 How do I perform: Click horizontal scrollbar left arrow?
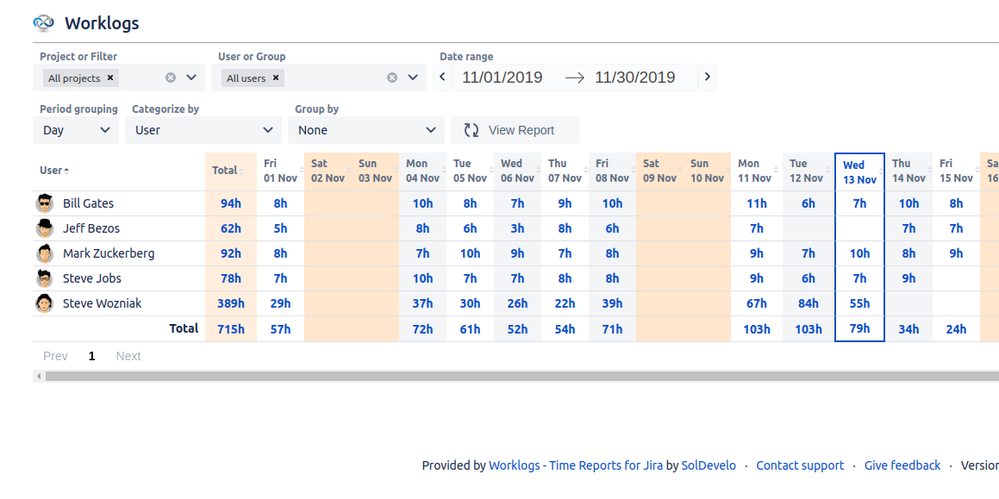click(39, 377)
